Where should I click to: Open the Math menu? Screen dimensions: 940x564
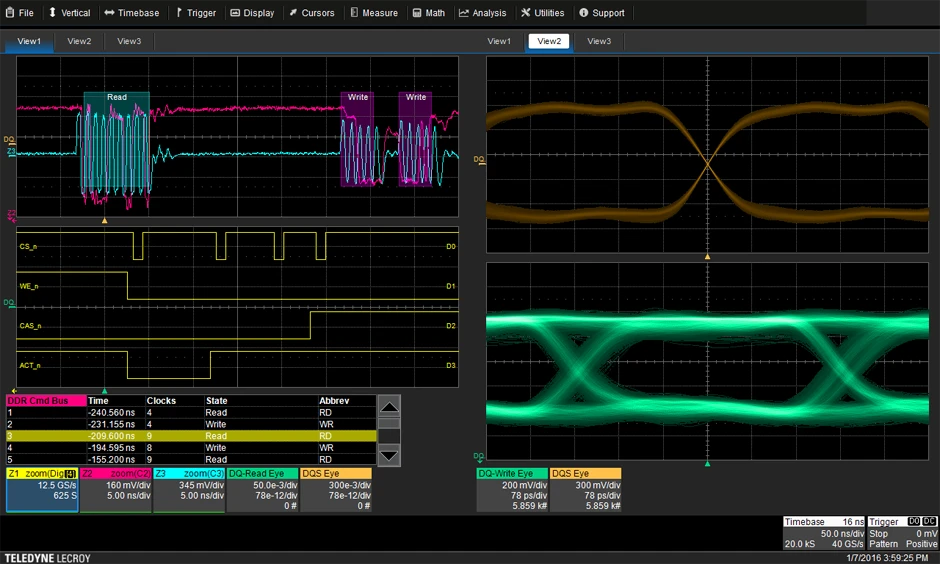(428, 13)
